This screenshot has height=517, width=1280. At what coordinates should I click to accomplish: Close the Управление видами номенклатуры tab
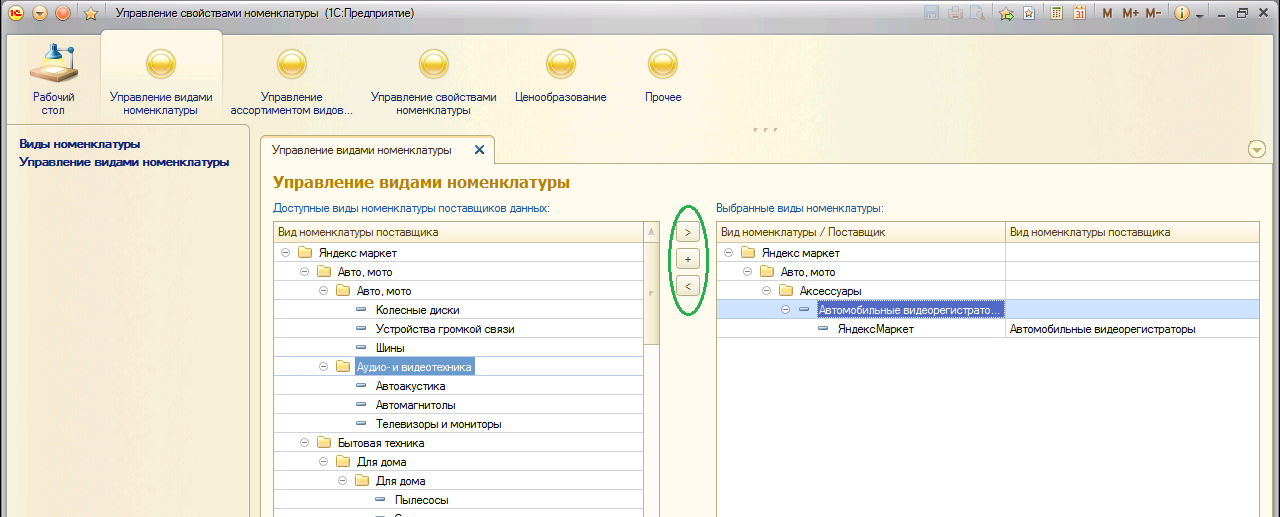pyautogui.click(x=478, y=149)
